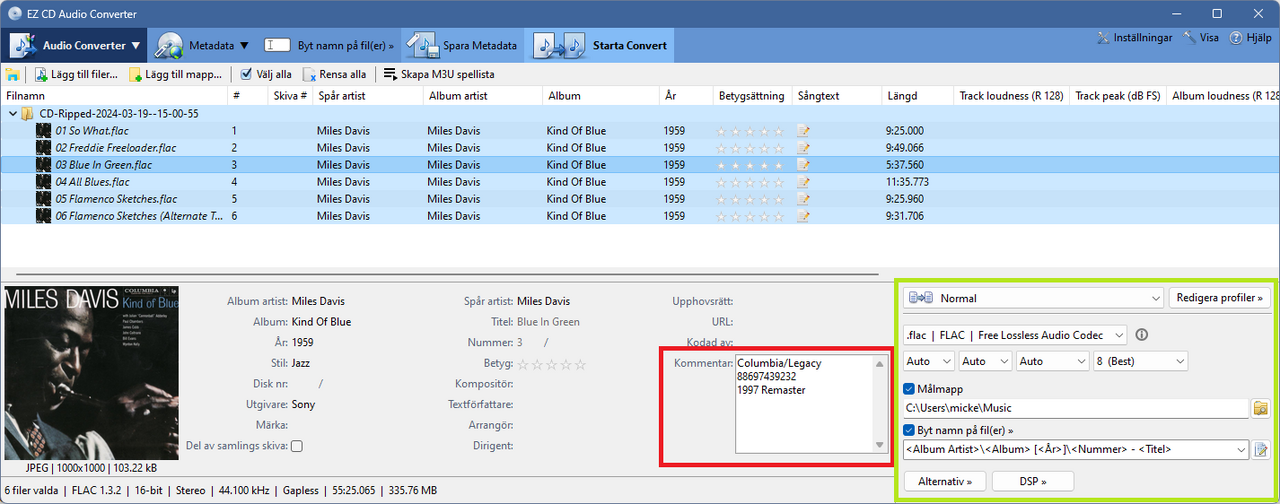Open the <Album Artist>\<Album> naming pattern dropdown

point(1076,449)
